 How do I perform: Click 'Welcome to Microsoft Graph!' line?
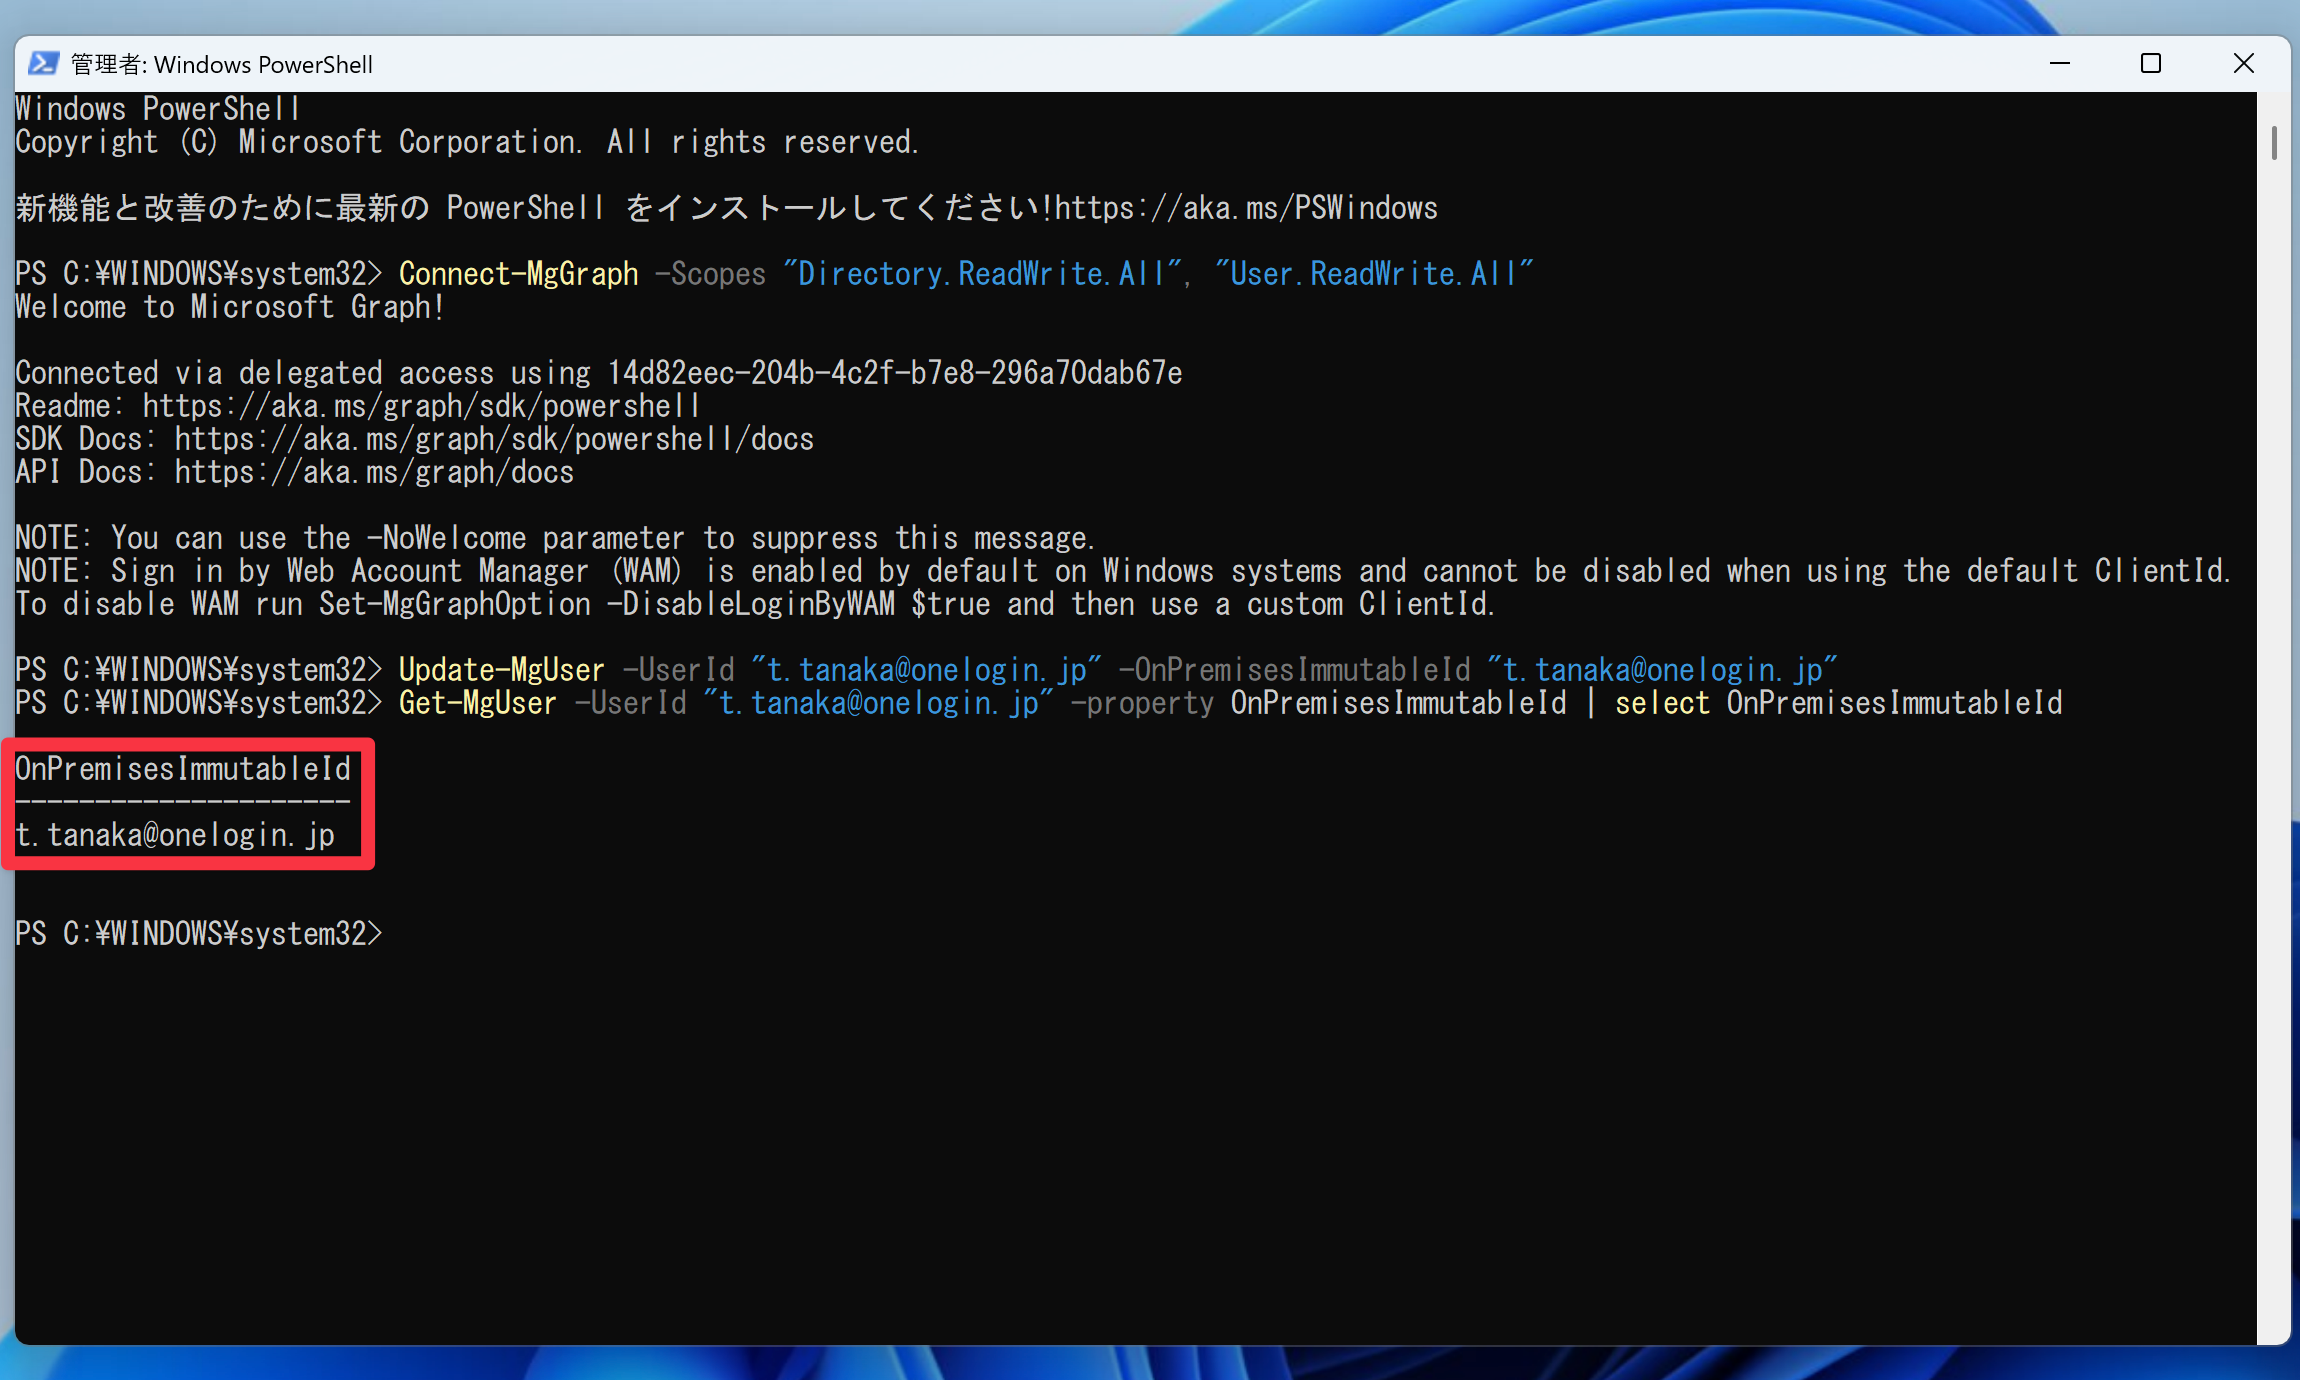coord(230,307)
